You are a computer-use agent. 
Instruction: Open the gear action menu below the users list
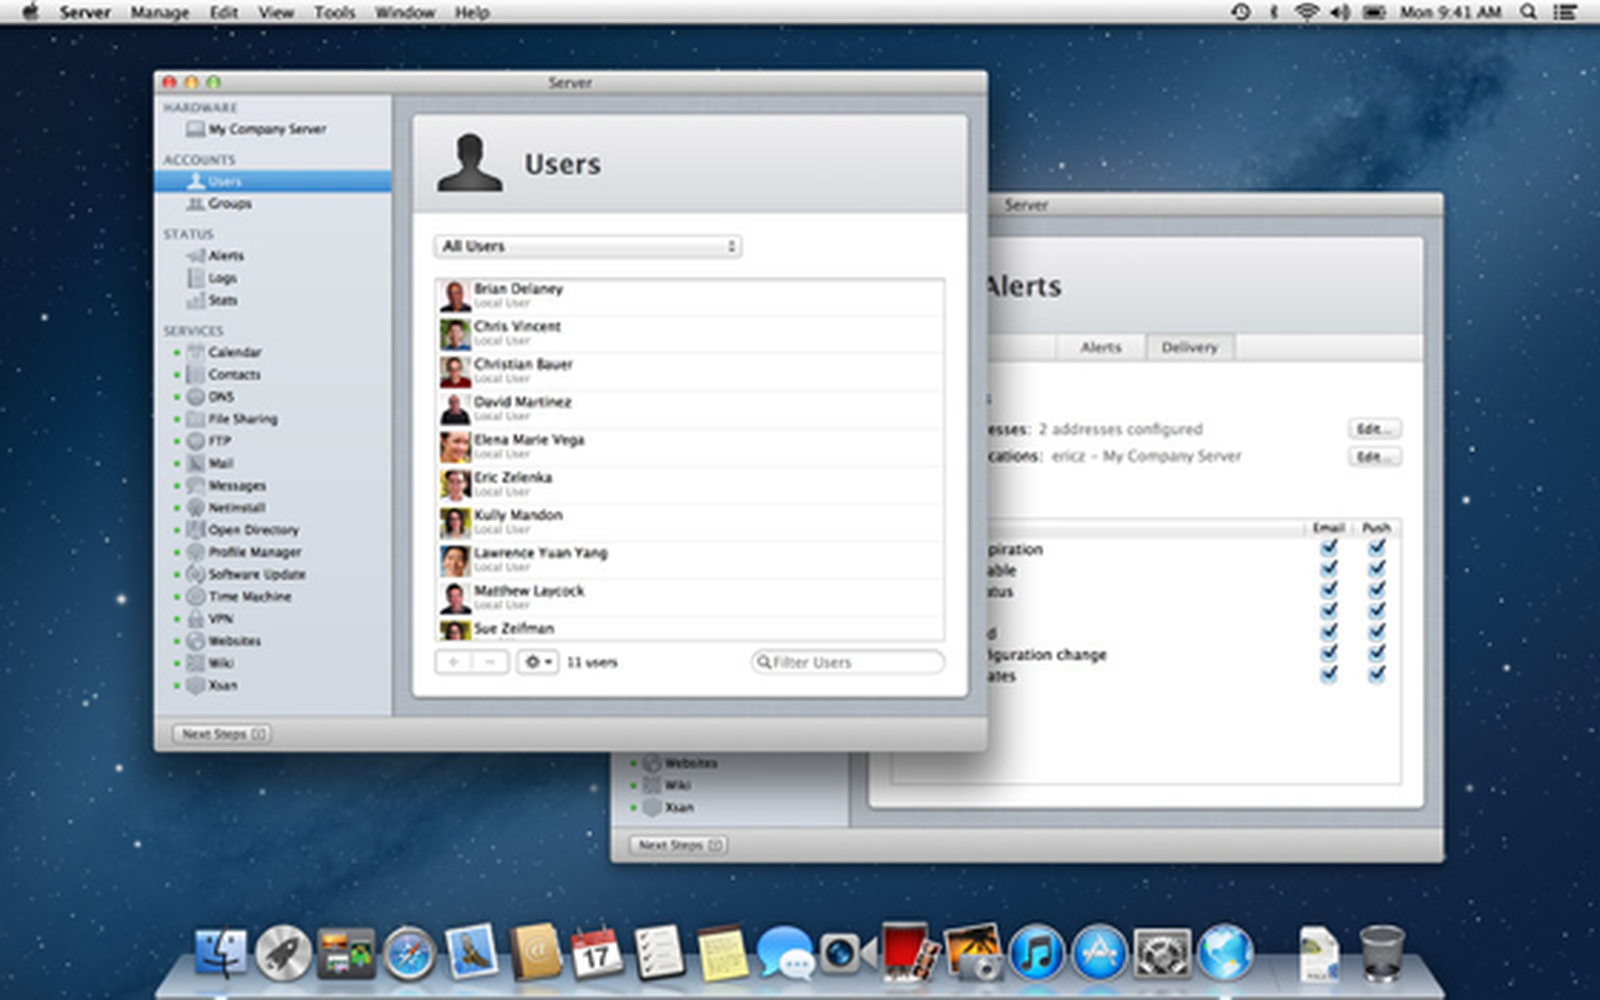click(537, 661)
